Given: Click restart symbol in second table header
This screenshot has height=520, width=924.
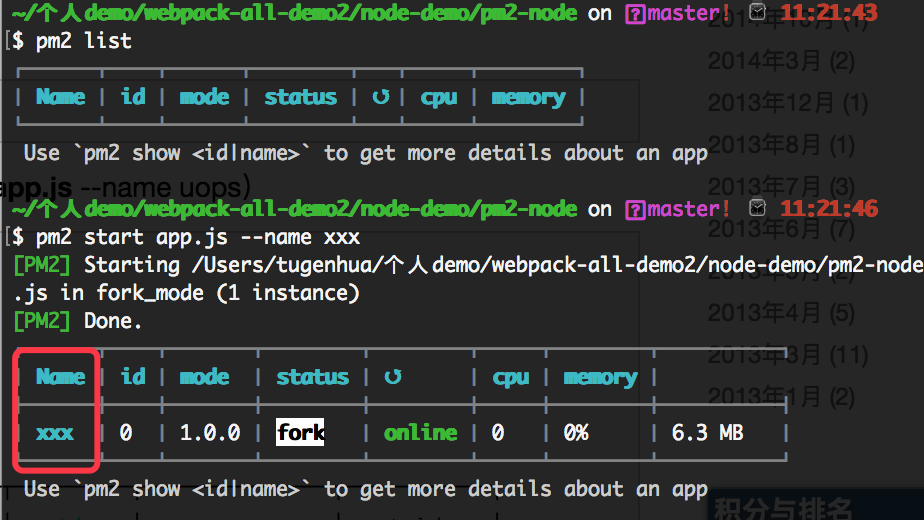Looking at the screenshot, I should coord(392,377).
